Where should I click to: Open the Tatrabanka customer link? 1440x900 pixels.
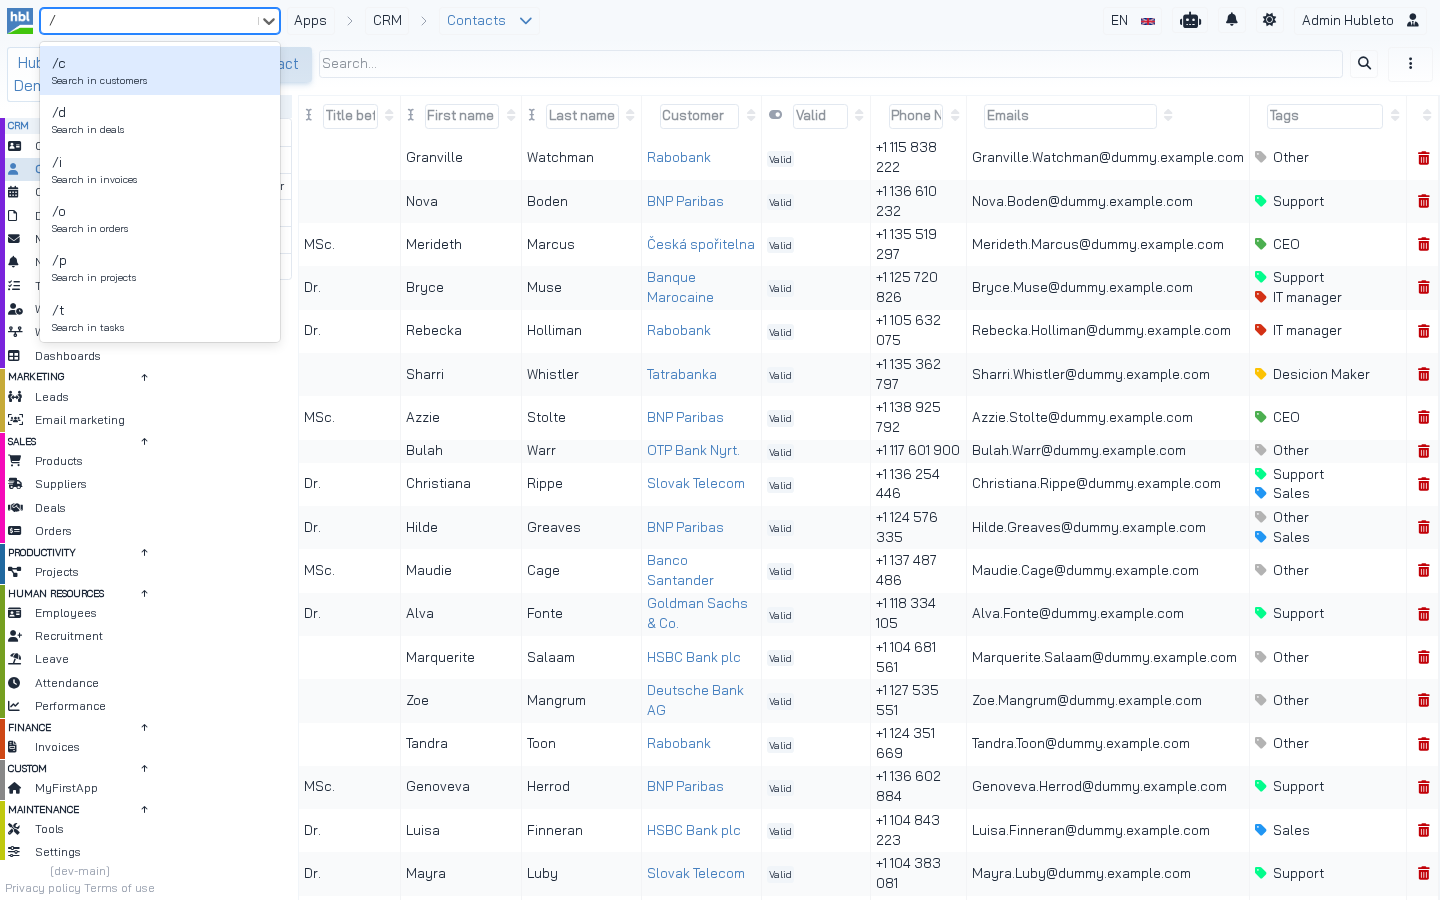pyautogui.click(x=682, y=374)
